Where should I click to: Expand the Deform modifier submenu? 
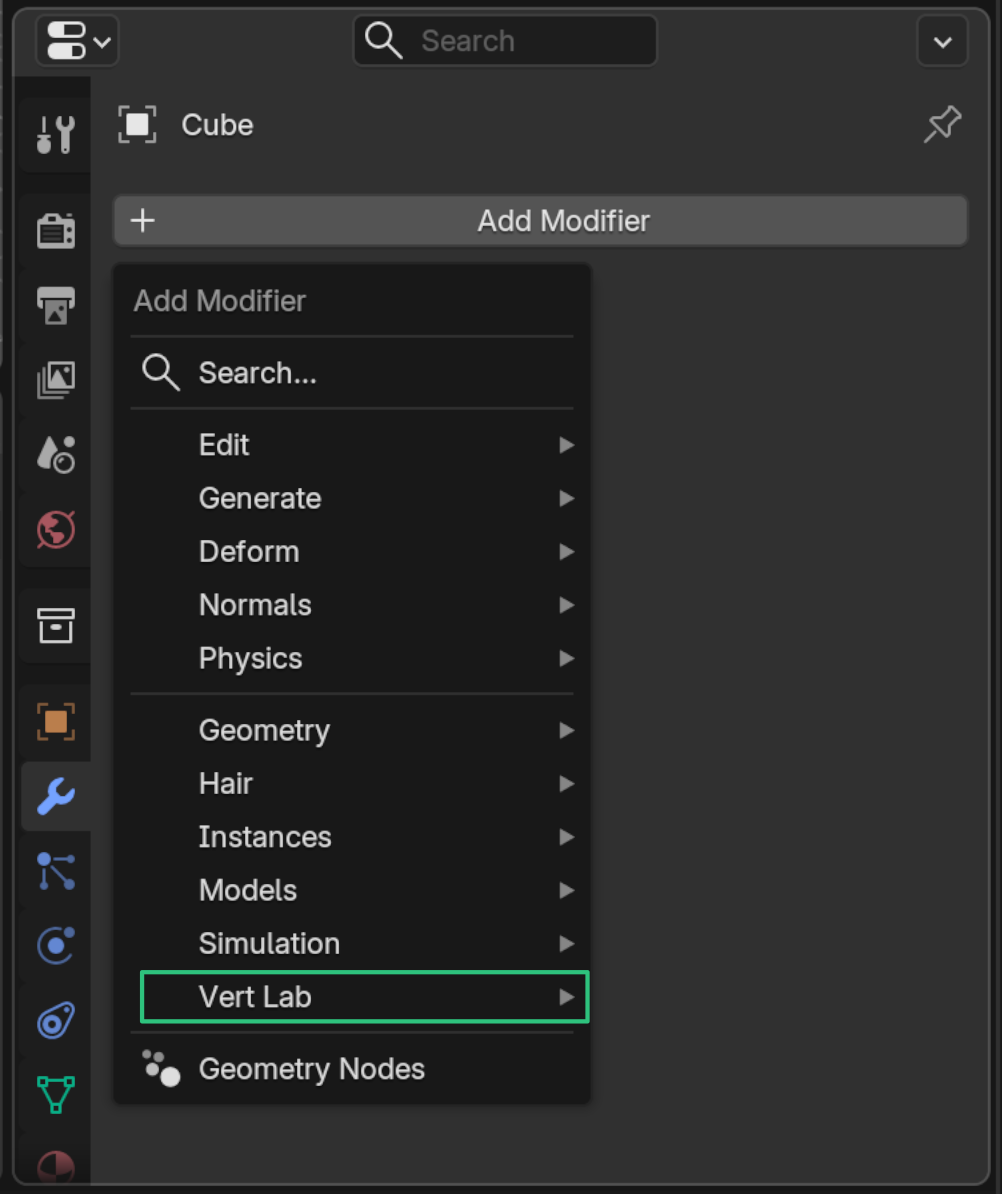tap(352, 551)
